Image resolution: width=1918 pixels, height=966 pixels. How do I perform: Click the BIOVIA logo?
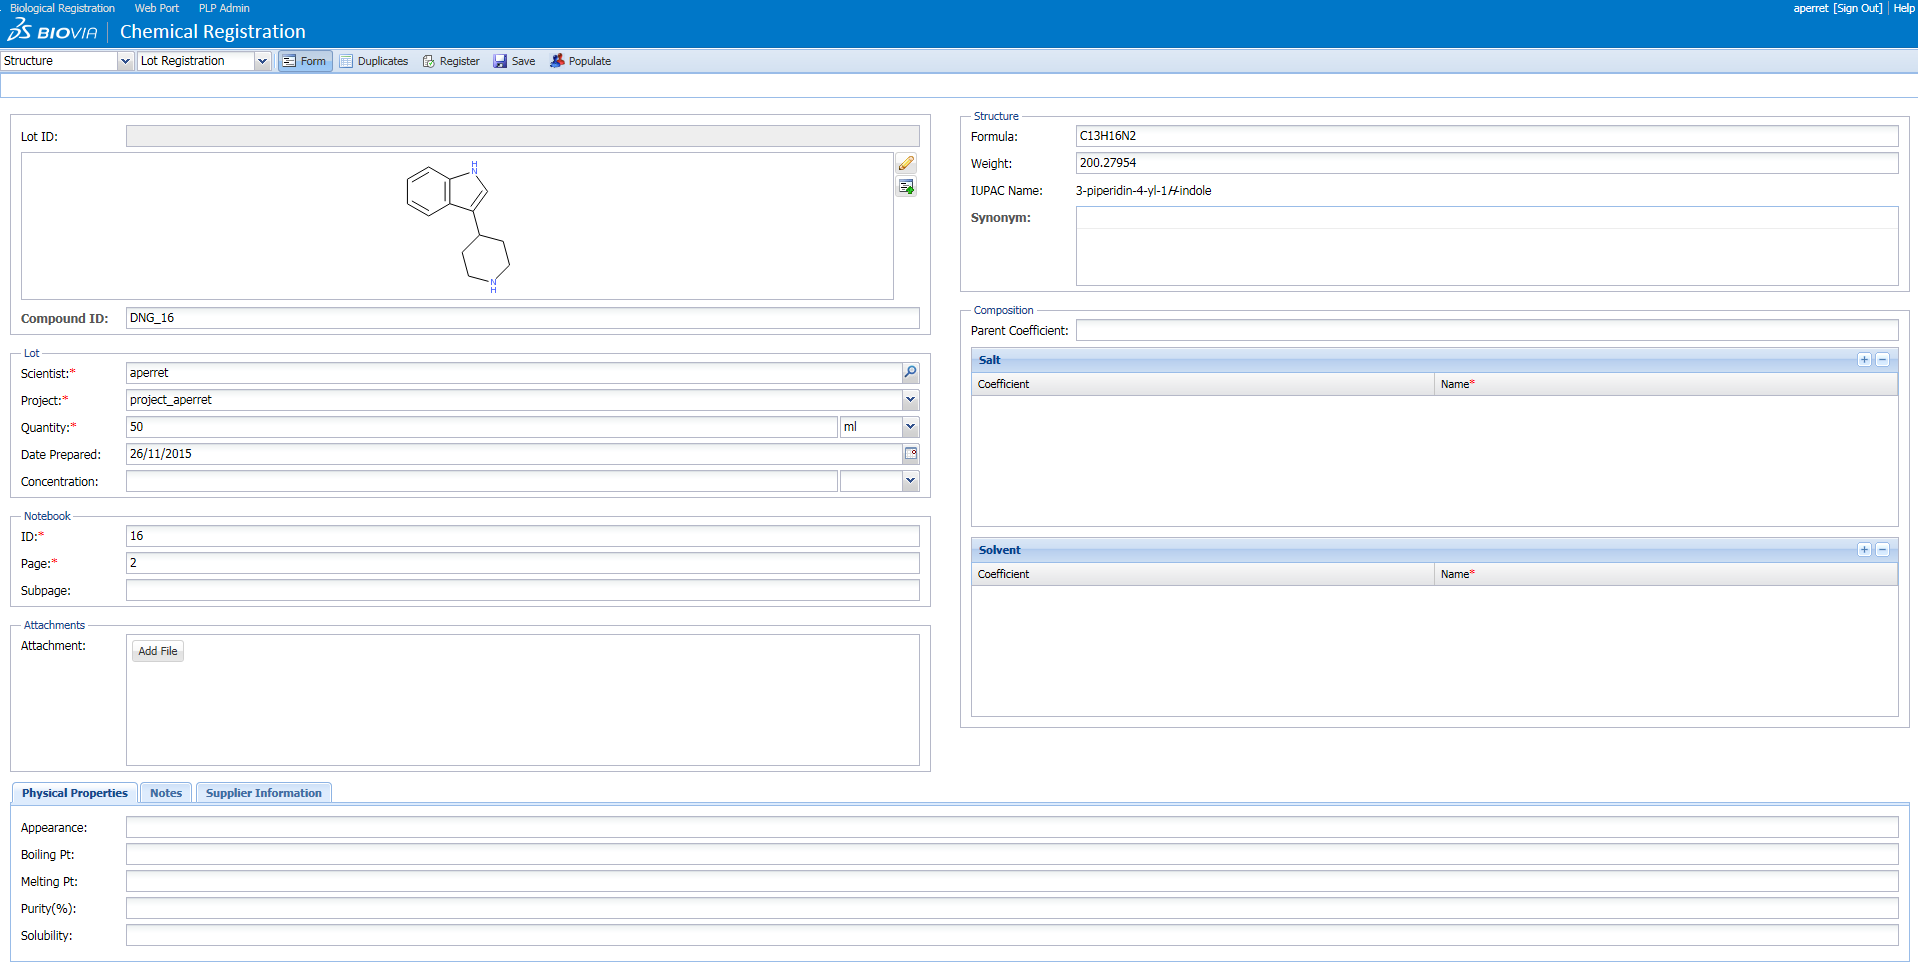pyautogui.click(x=52, y=31)
